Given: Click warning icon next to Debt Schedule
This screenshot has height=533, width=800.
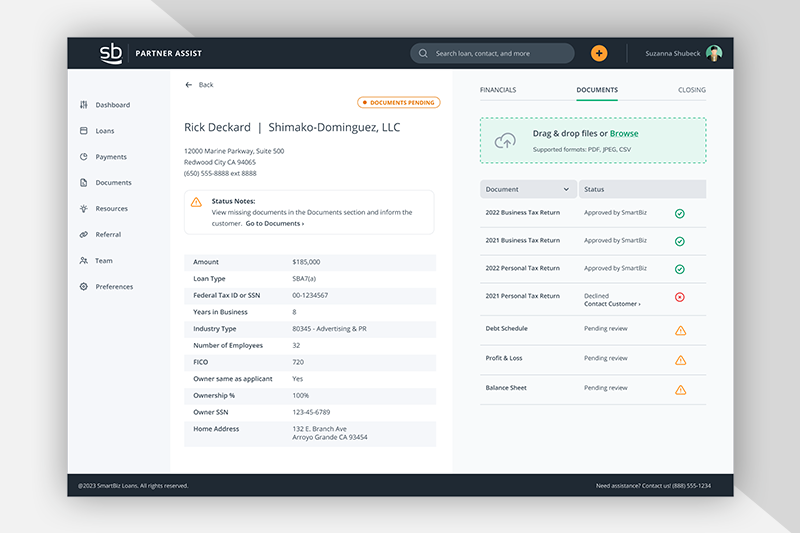Looking at the screenshot, I should coord(680,330).
